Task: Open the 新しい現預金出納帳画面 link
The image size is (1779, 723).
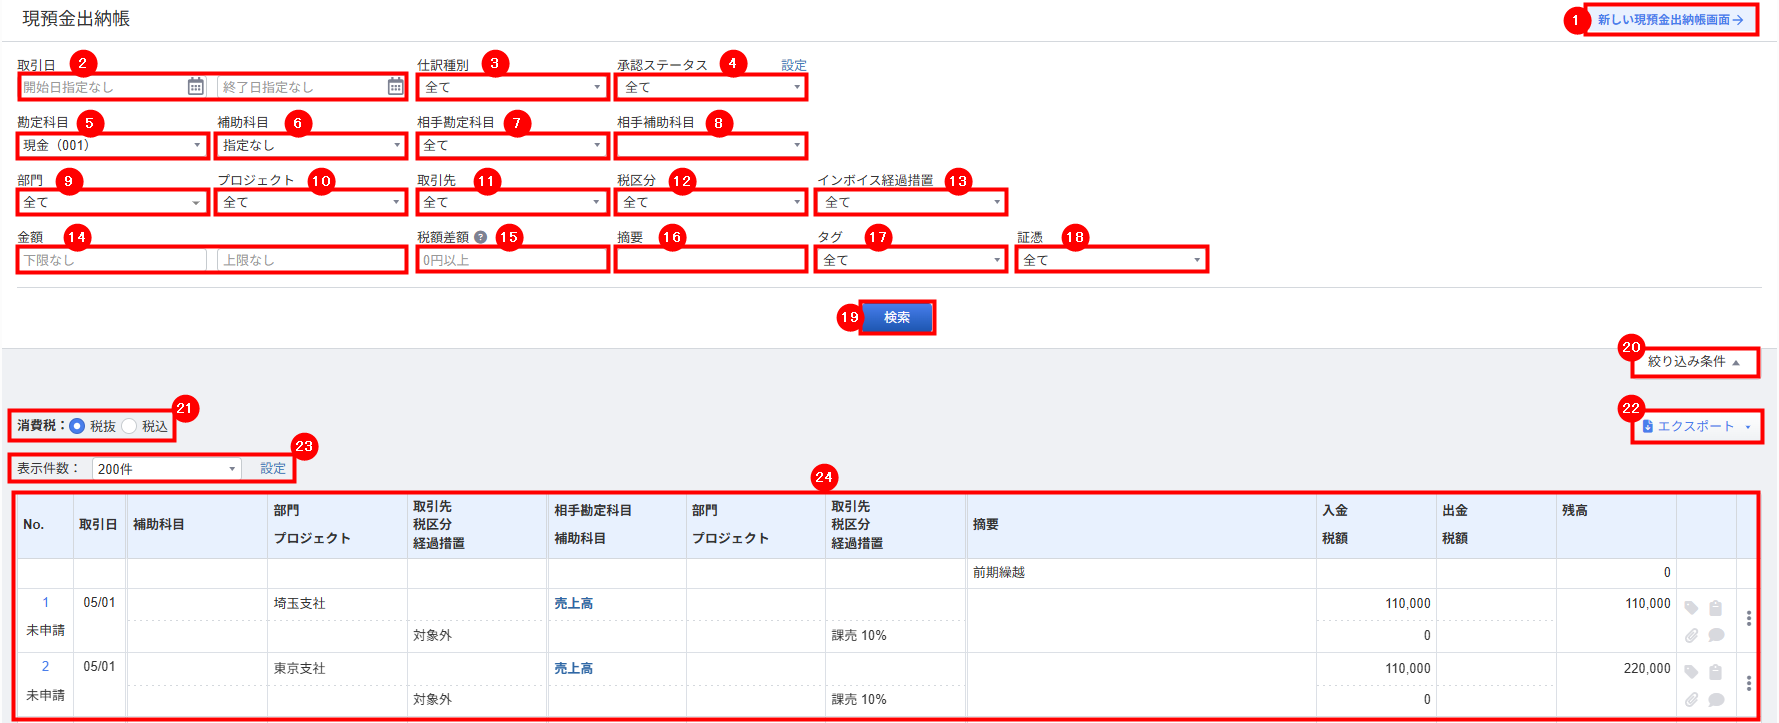Action: point(1670,20)
